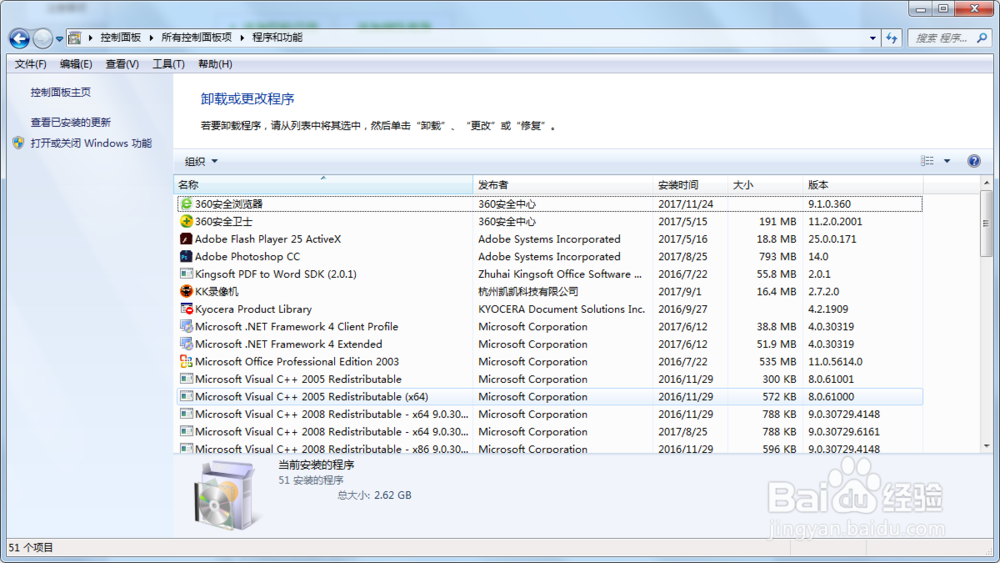The height and width of the screenshot is (563, 1000).
Task: Click the search magnifier icon
Action: coord(982,38)
